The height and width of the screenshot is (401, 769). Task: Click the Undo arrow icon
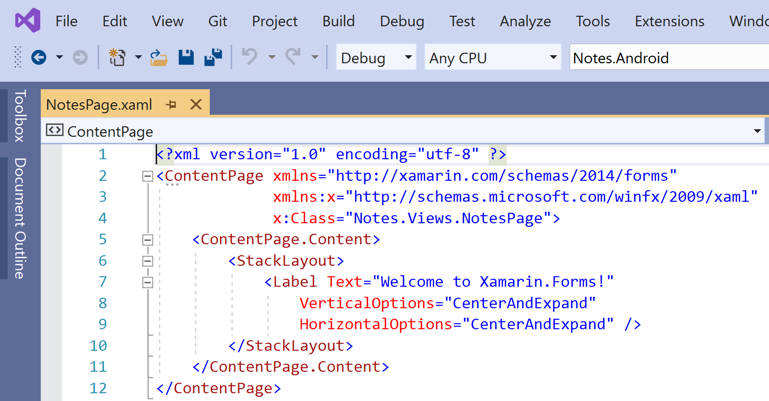tap(250, 58)
